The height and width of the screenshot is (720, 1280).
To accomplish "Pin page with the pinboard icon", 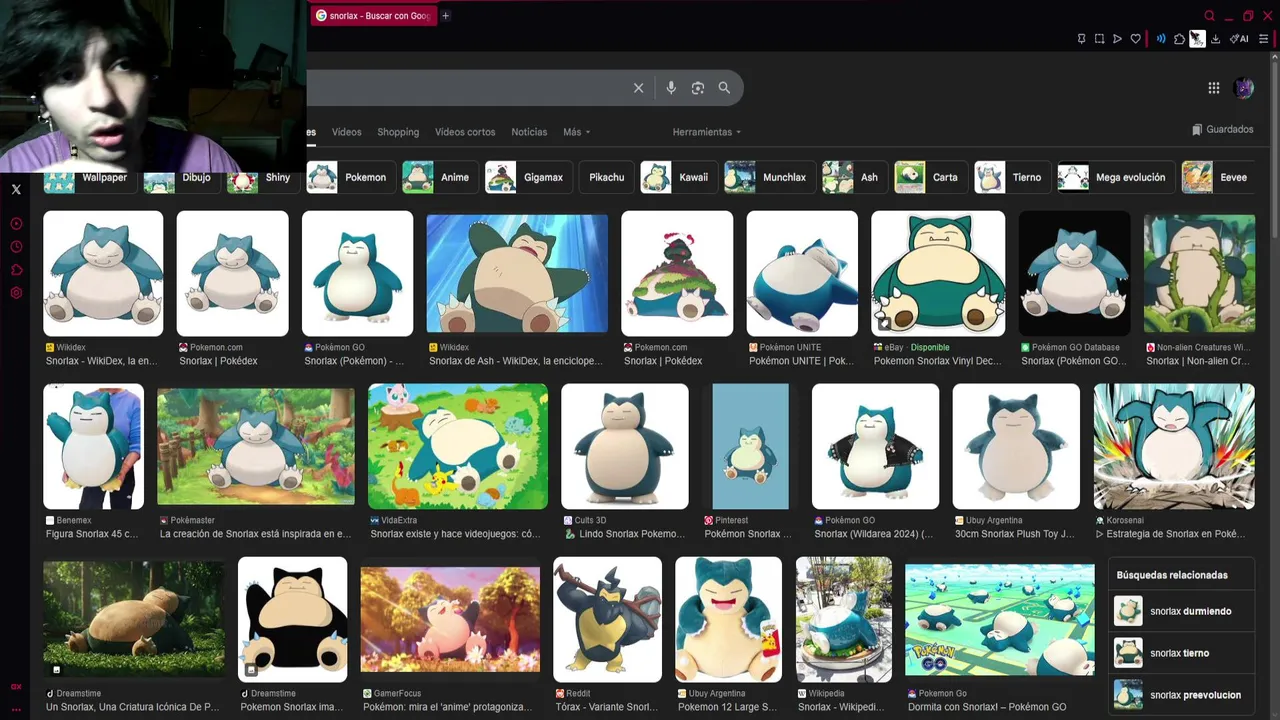I will [1081, 39].
